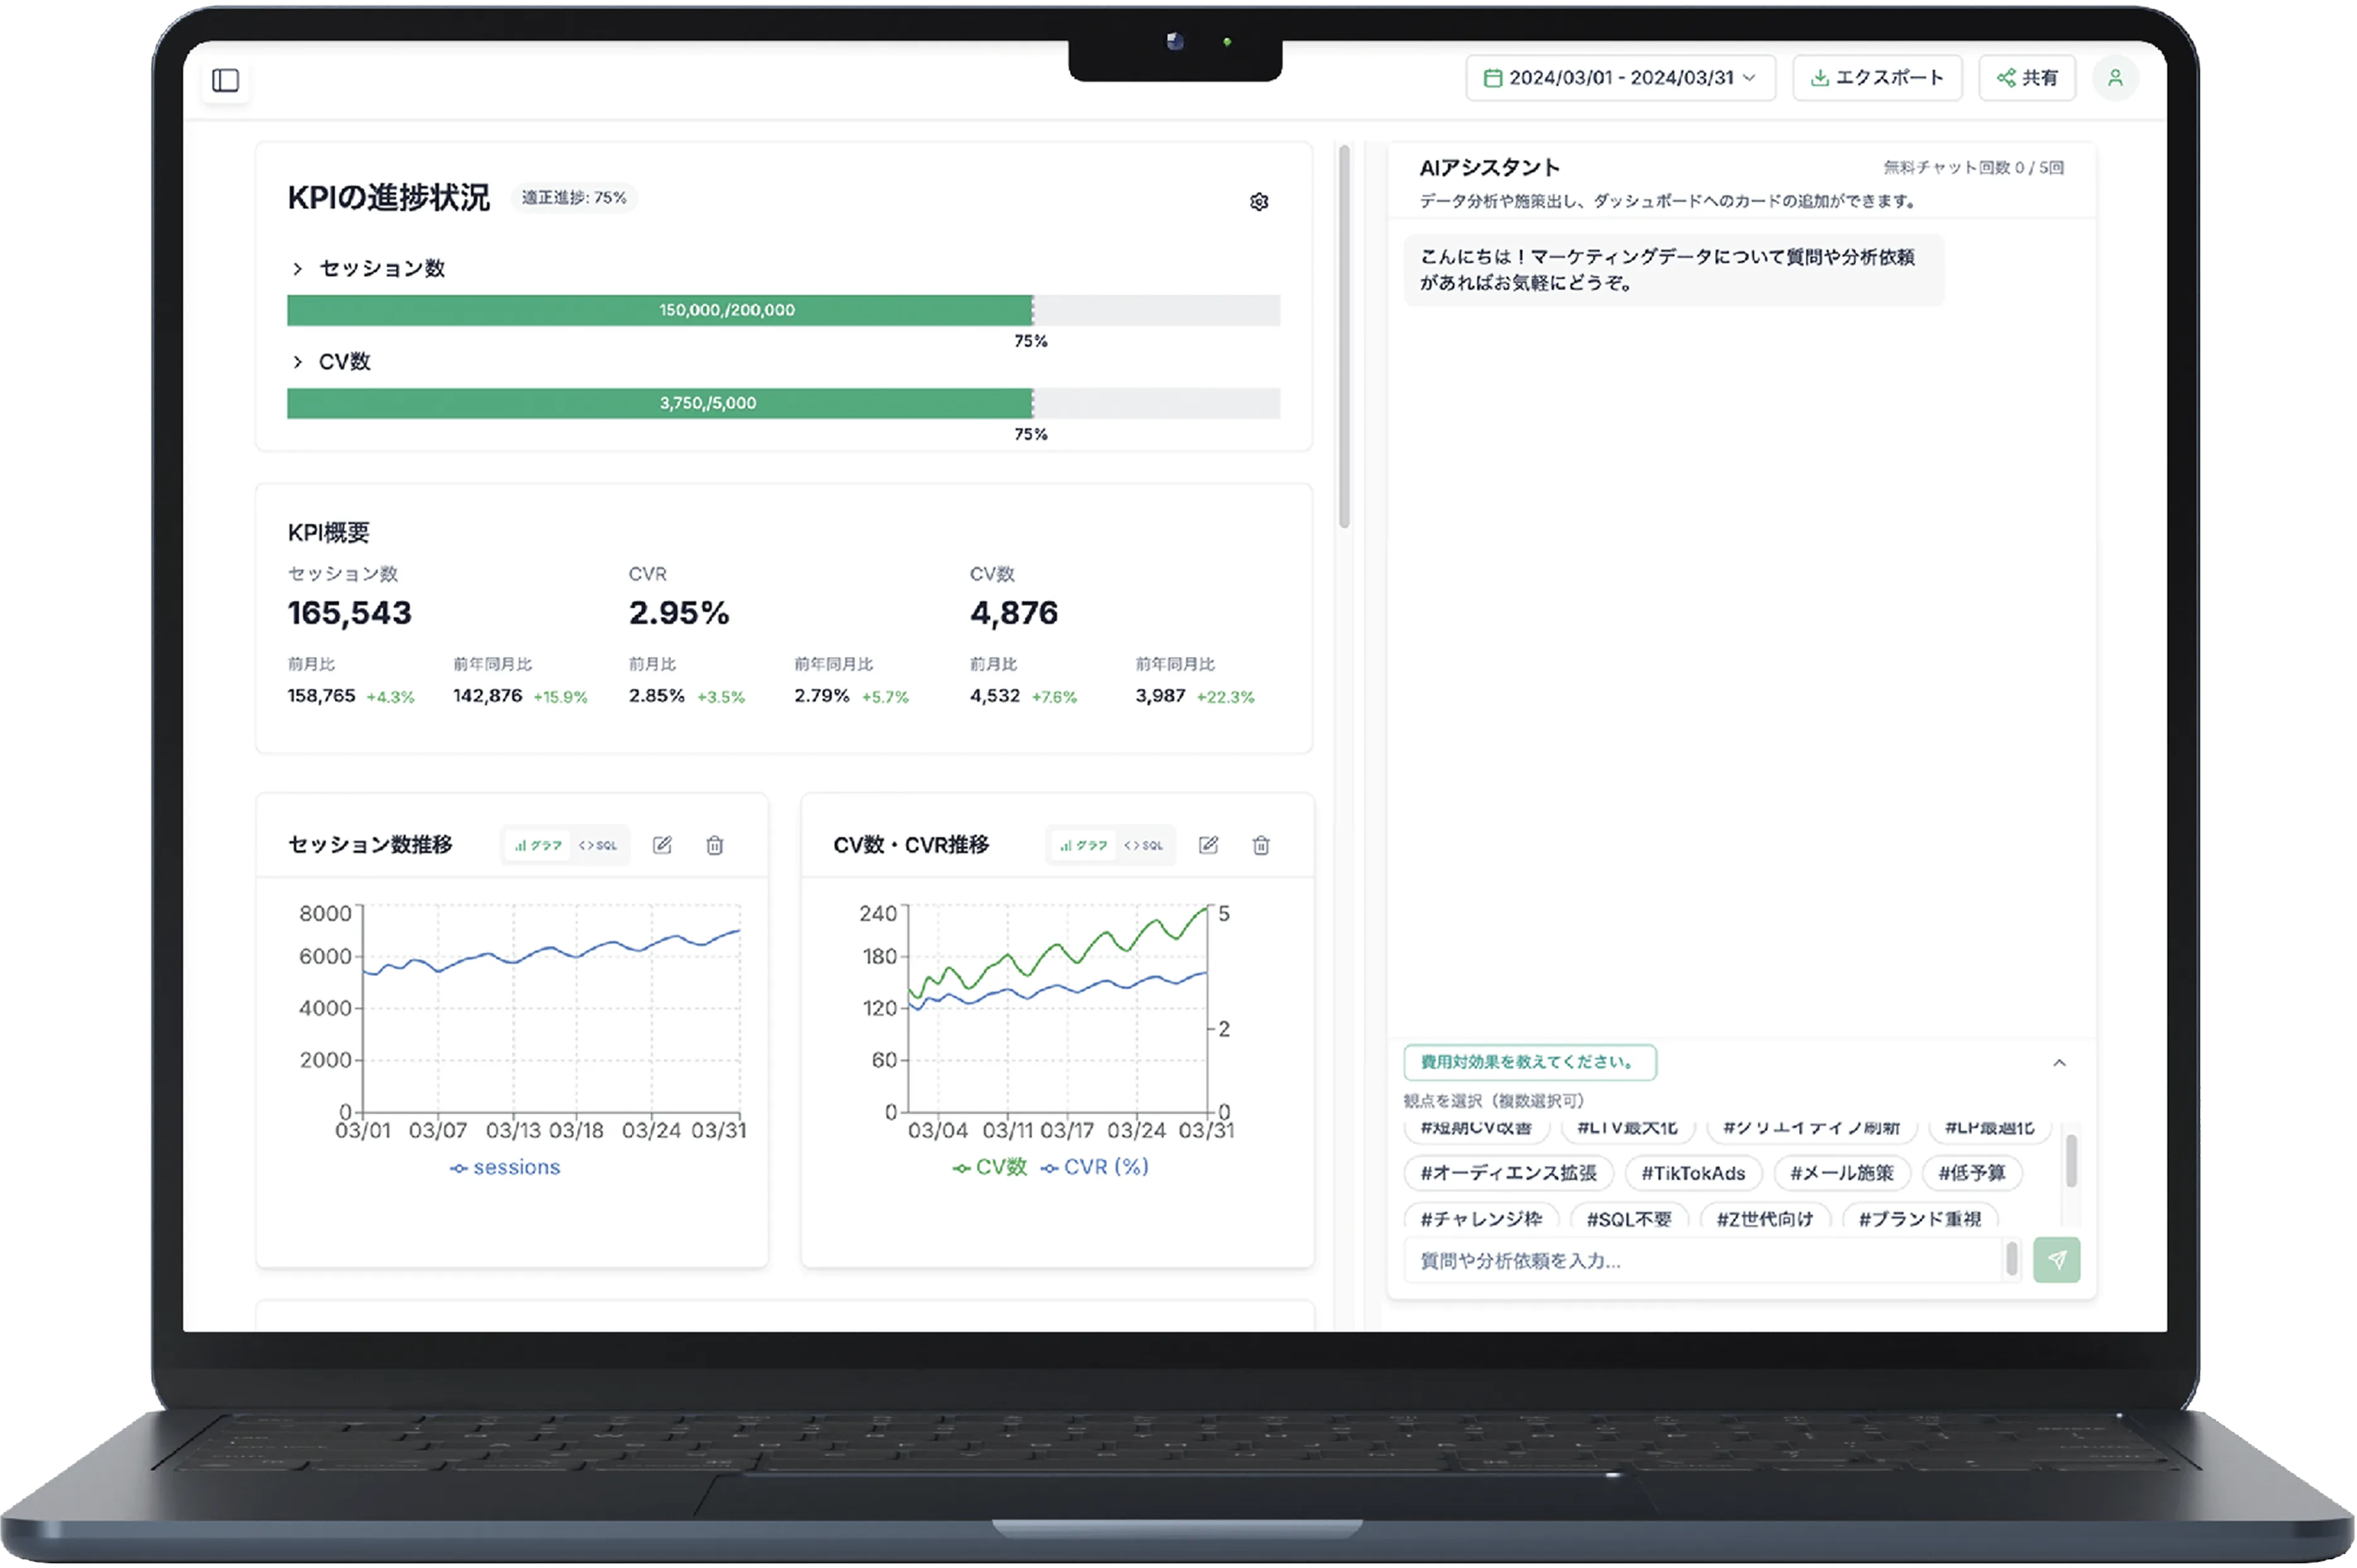Toggle the CV数 chart legend entry
The width and height of the screenshot is (2357, 1568).
tap(990, 1167)
